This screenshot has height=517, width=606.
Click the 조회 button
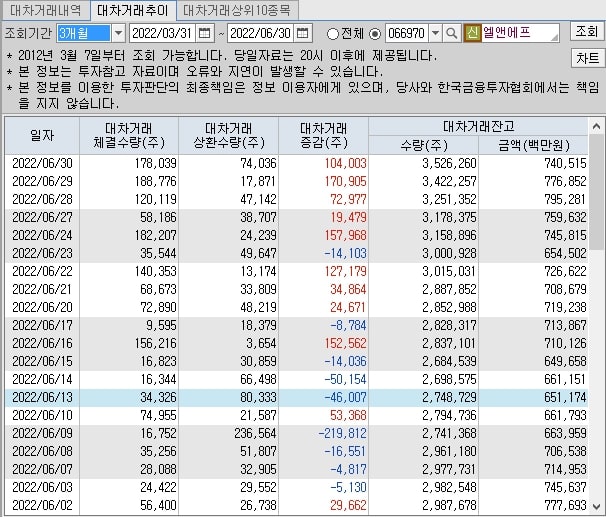[x=587, y=31]
